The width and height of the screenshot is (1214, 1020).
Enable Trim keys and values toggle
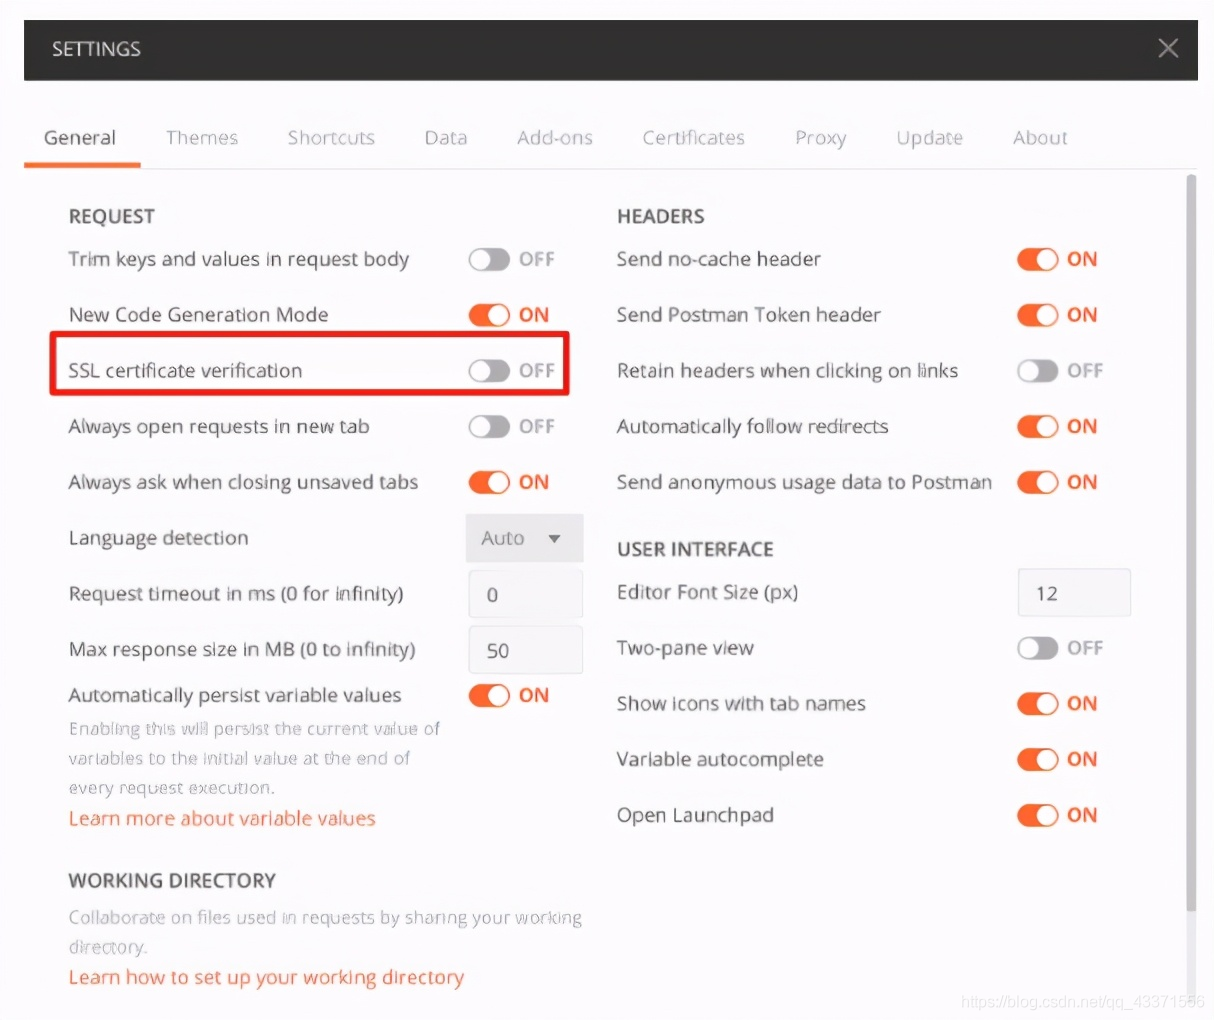[489, 260]
